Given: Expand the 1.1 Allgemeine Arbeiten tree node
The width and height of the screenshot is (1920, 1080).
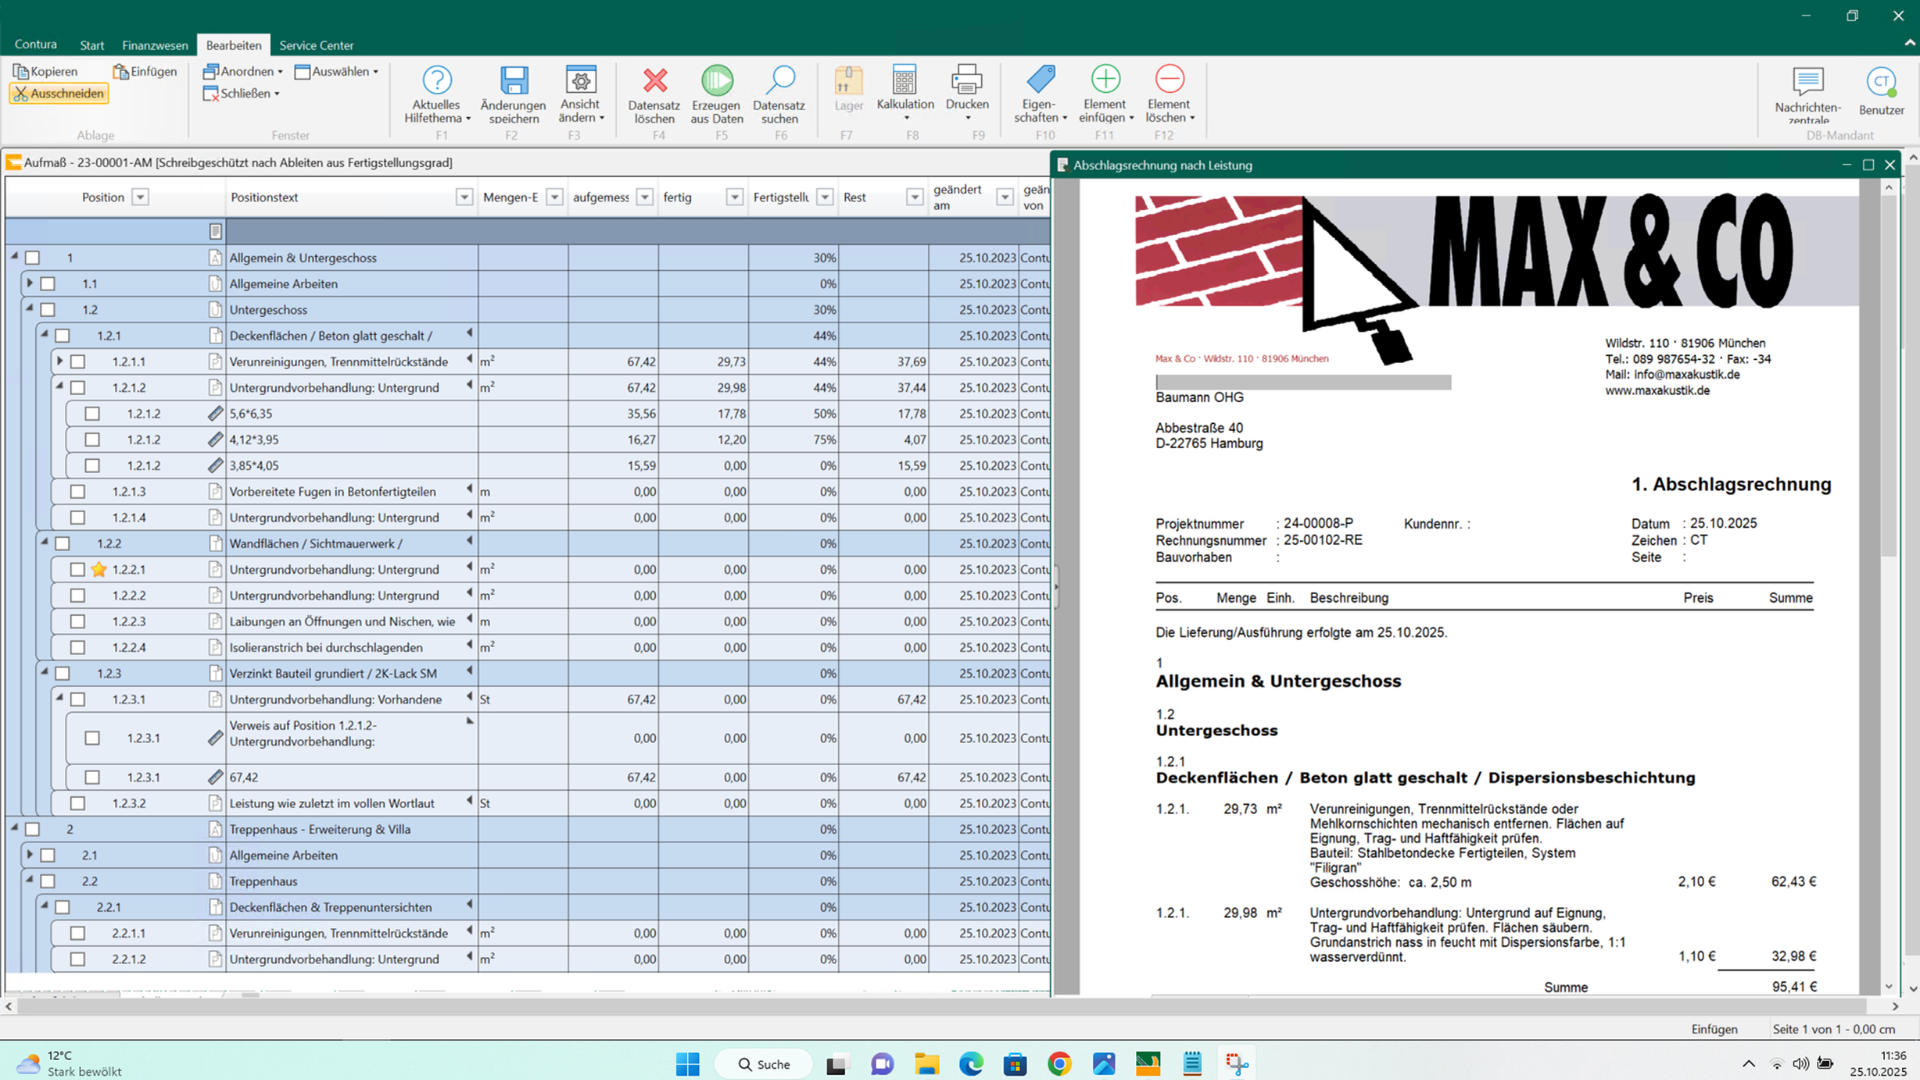Looking at the screenshot, I should click(x=30, y=284).
